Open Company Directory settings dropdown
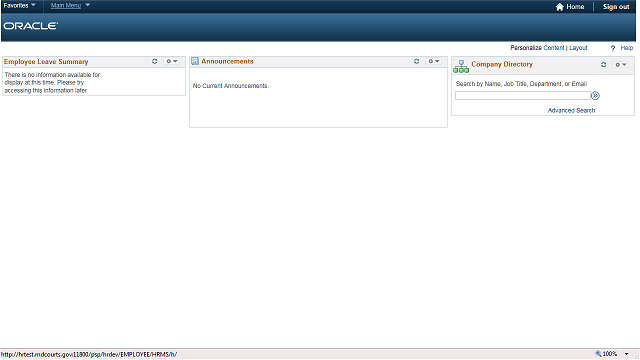Image resolution: width=640 pixels, height=360 pixels. (x=621, y=64)
